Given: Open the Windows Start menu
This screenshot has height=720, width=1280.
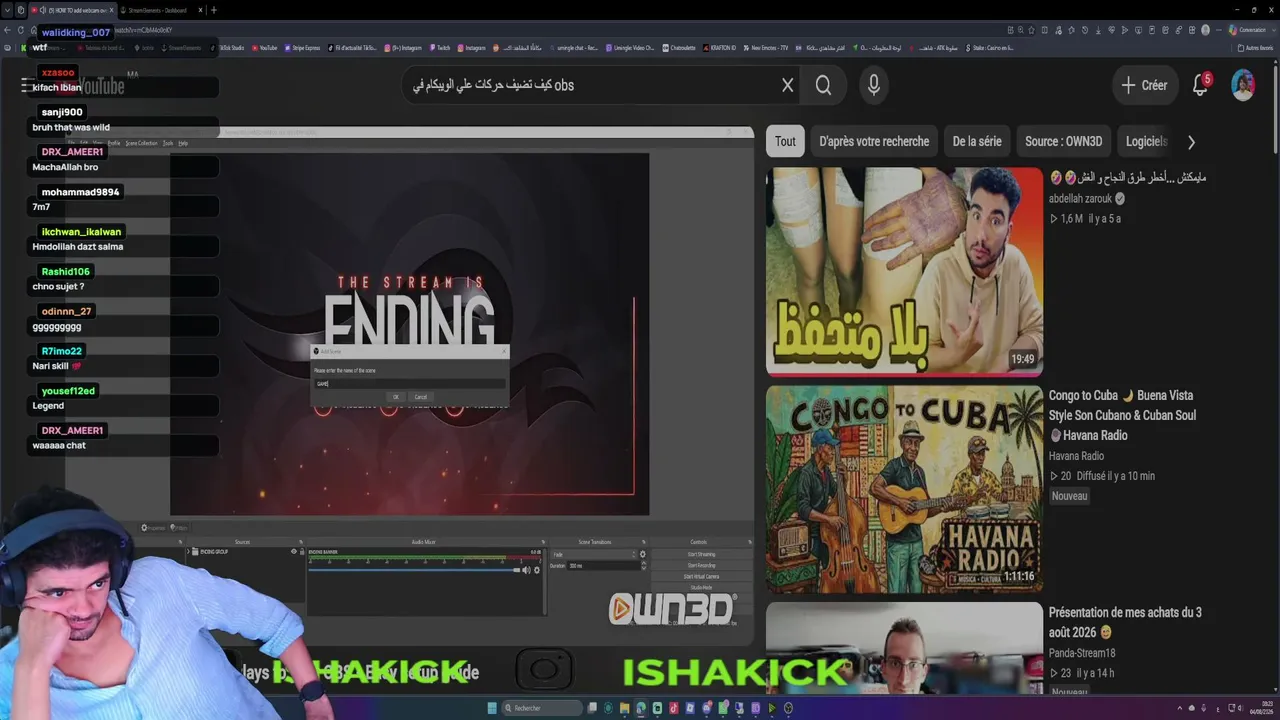Looking at the screenshot, I should tap(492, 708).
